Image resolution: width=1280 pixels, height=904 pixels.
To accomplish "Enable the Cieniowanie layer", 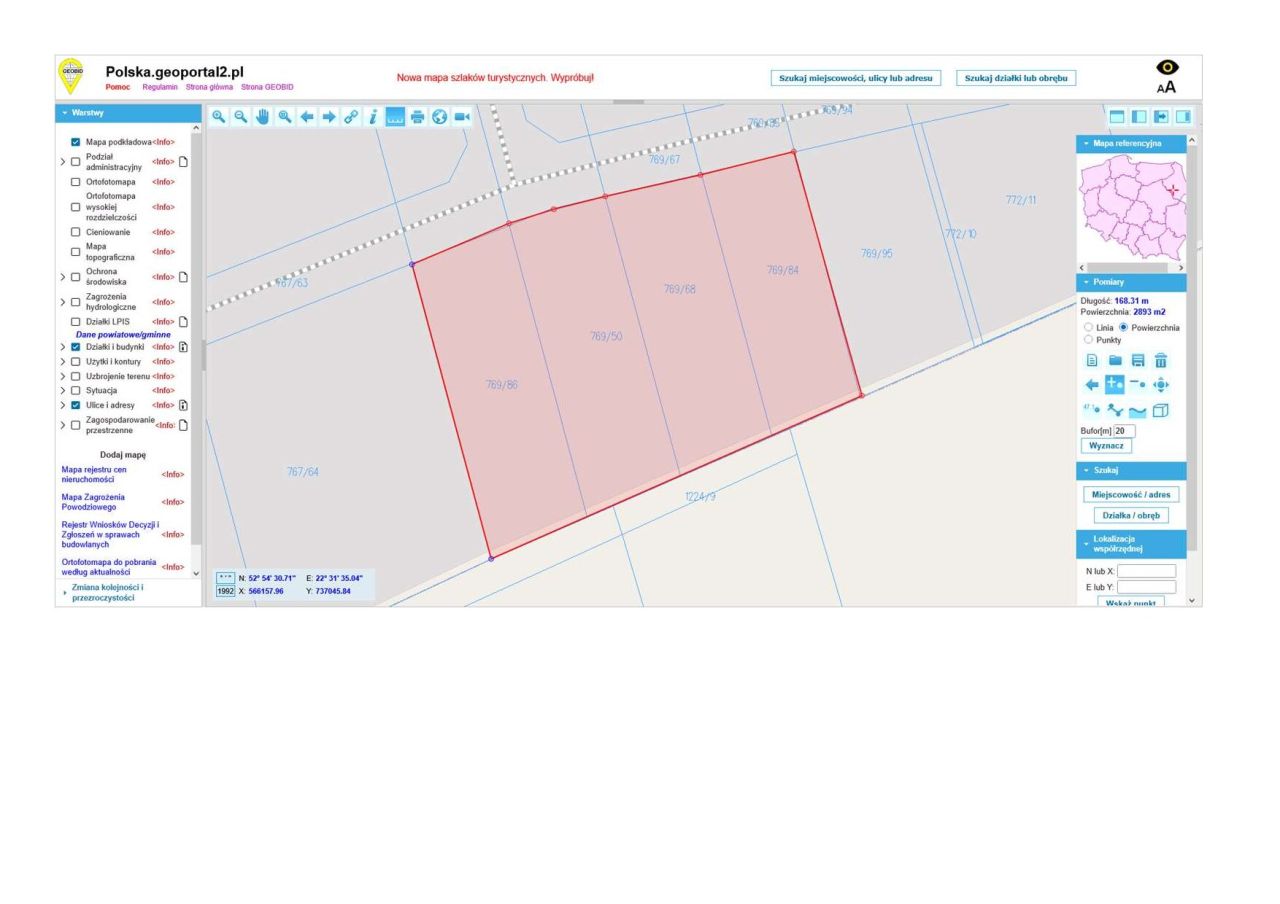I will [x=76, y=232].
